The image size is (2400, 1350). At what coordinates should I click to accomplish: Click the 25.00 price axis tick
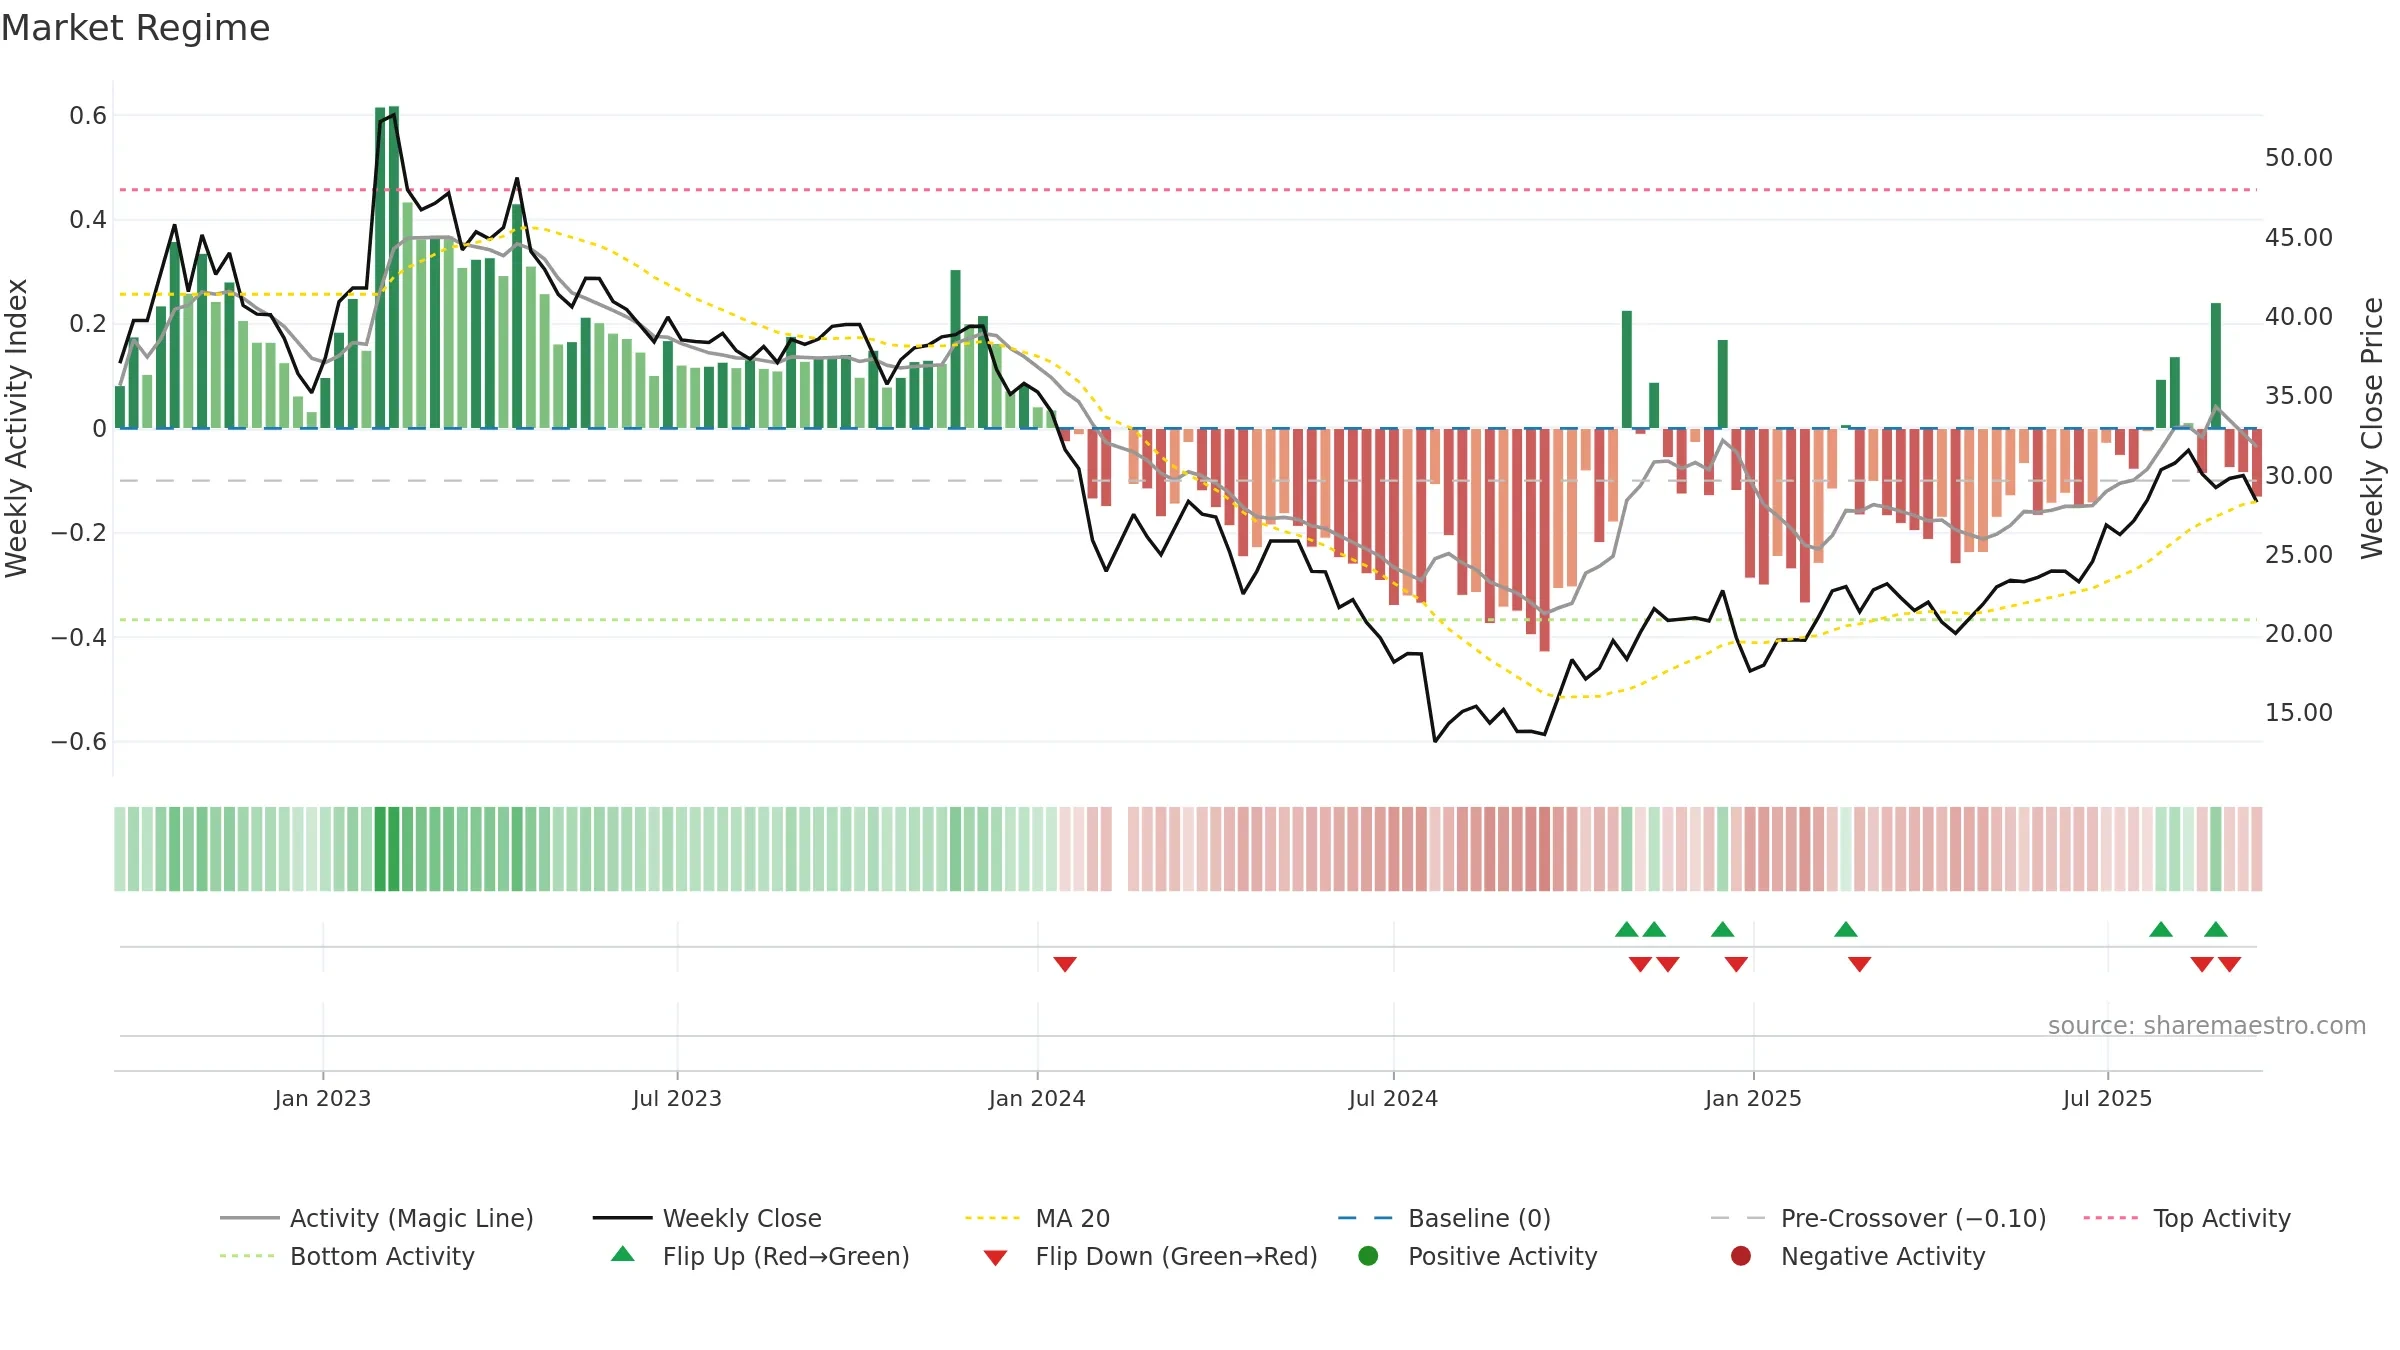(2299, 554)
